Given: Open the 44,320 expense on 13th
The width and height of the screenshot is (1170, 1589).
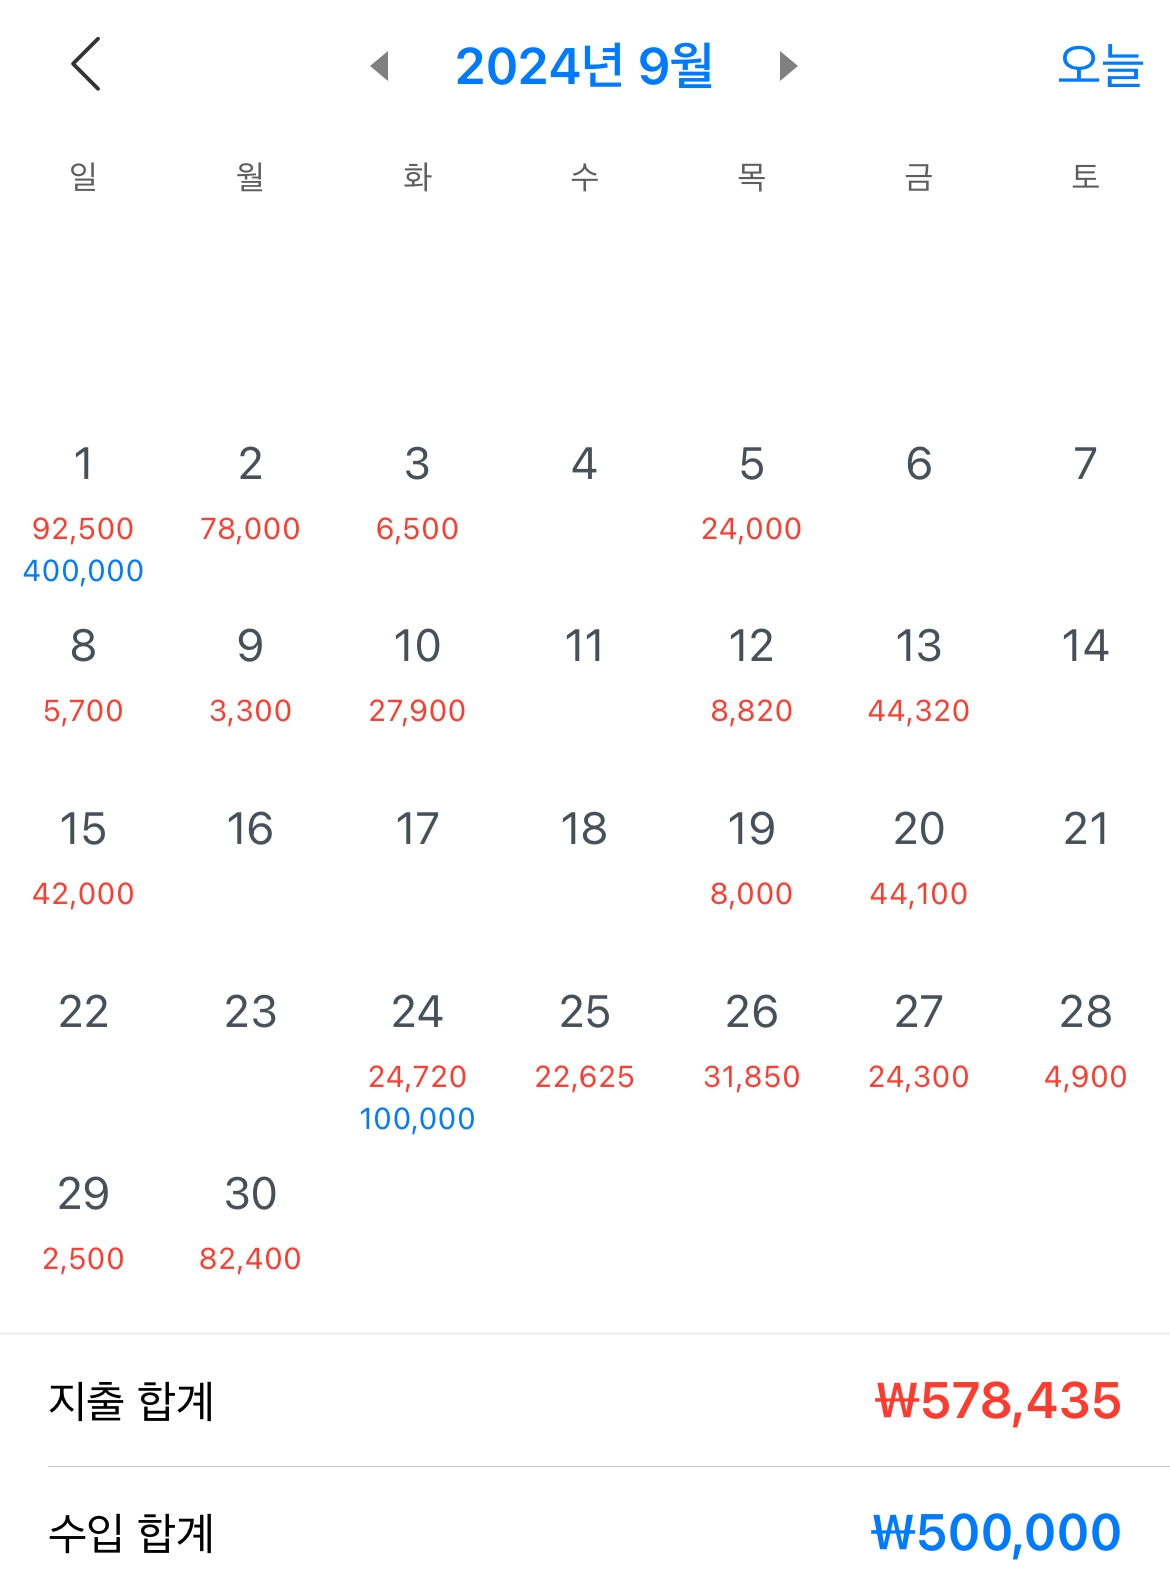Looking at the screenshot, I should (918, 711).
